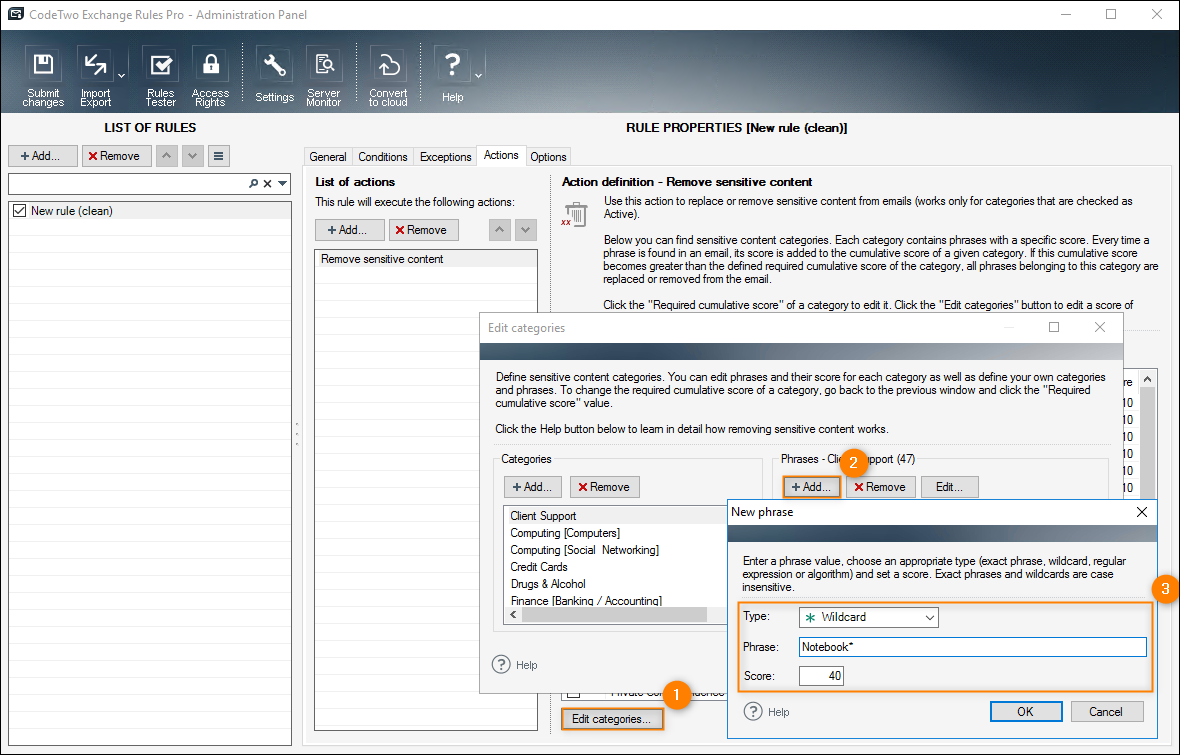This screenshot has height=755, width=1180.
Task: Add a new category in Edit categories
Action: point(534,487)
